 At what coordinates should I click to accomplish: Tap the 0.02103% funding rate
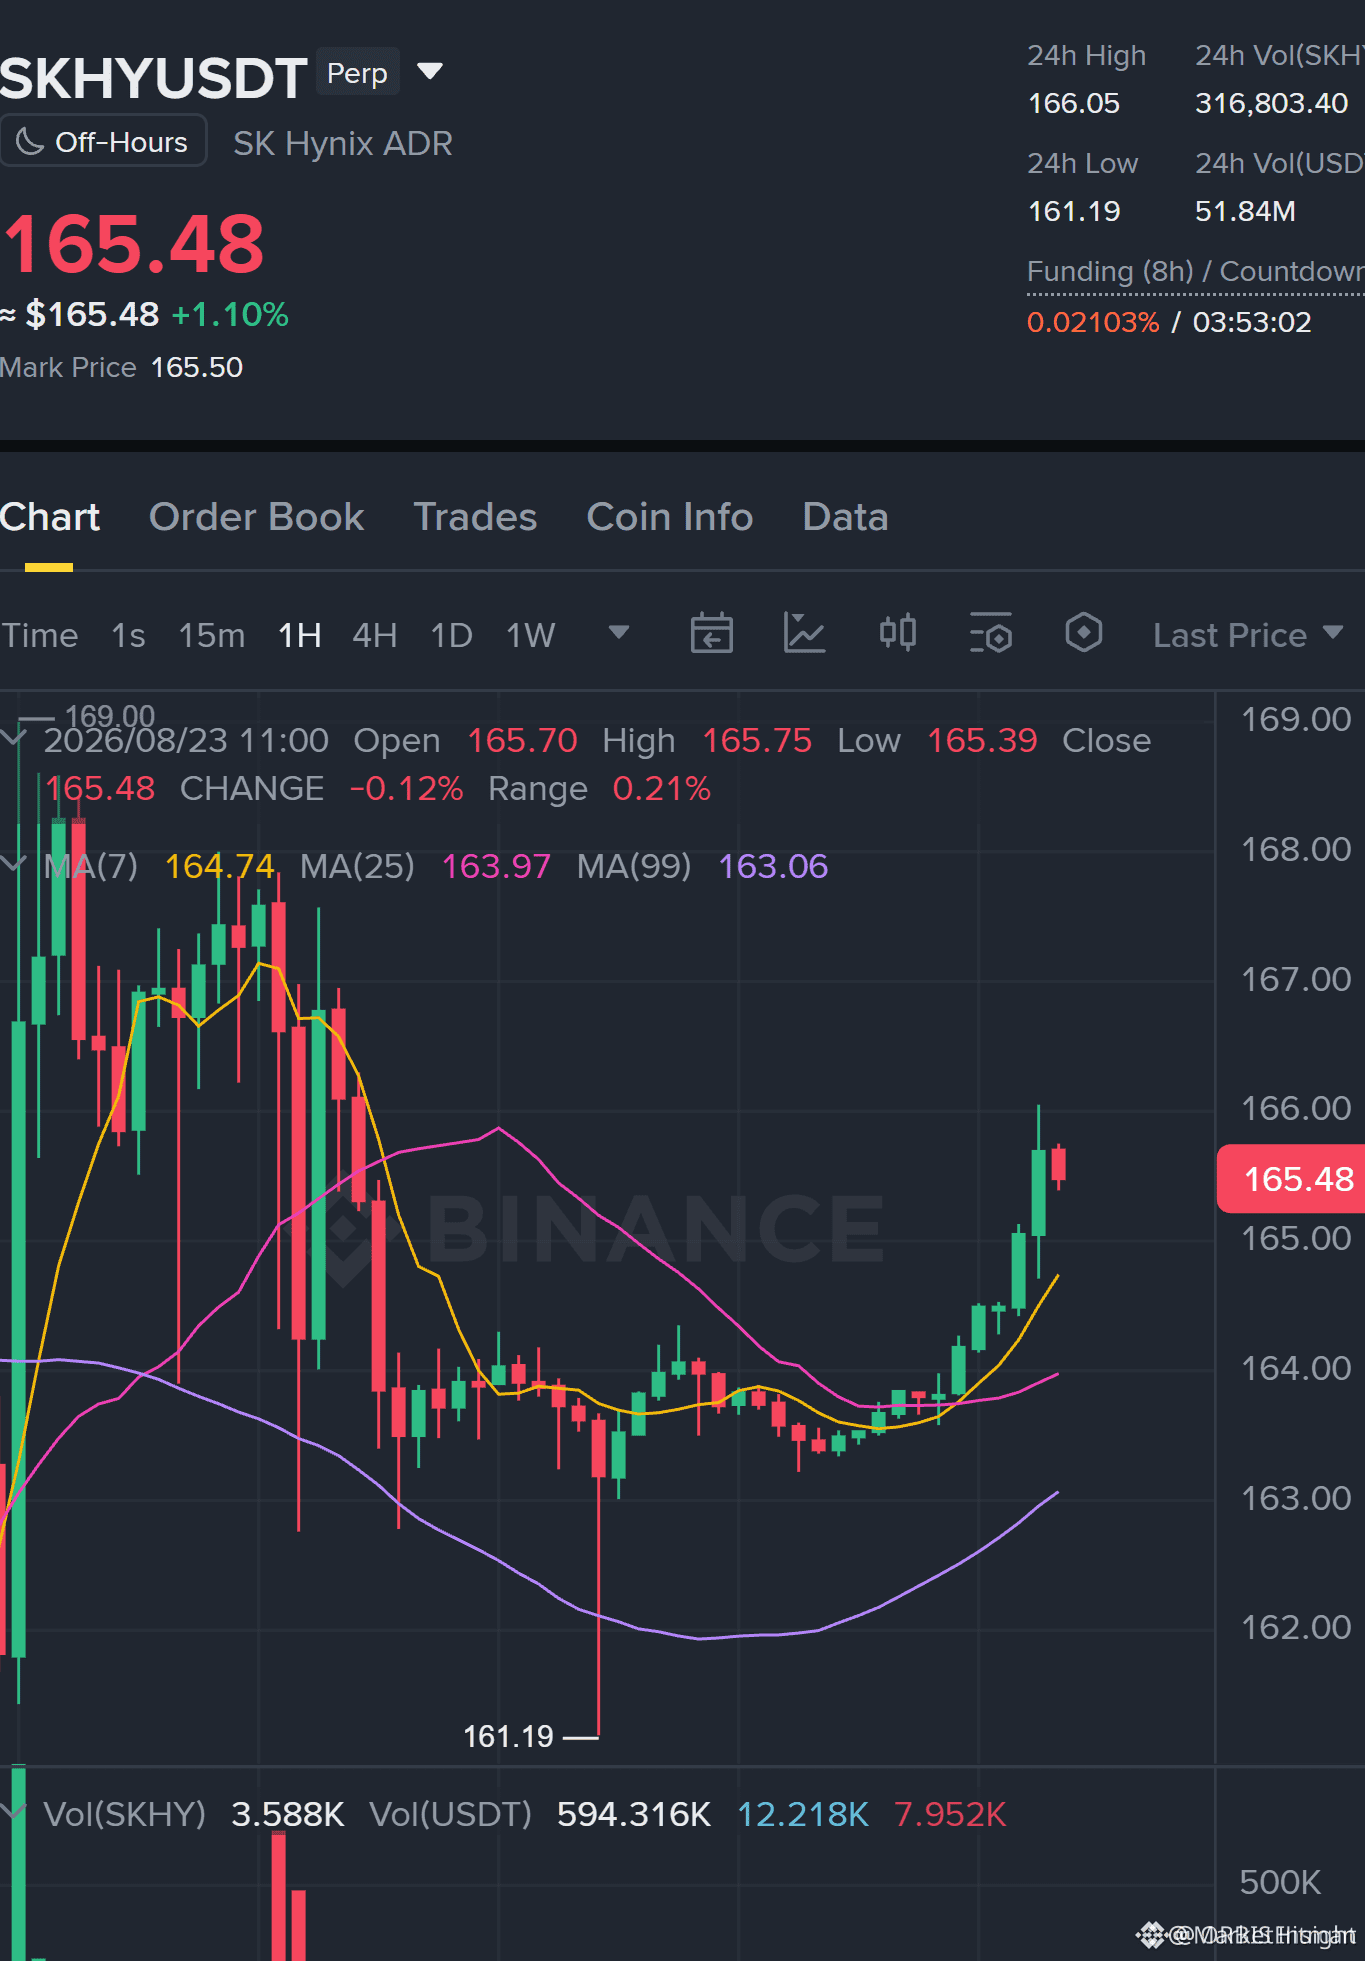1093,322
